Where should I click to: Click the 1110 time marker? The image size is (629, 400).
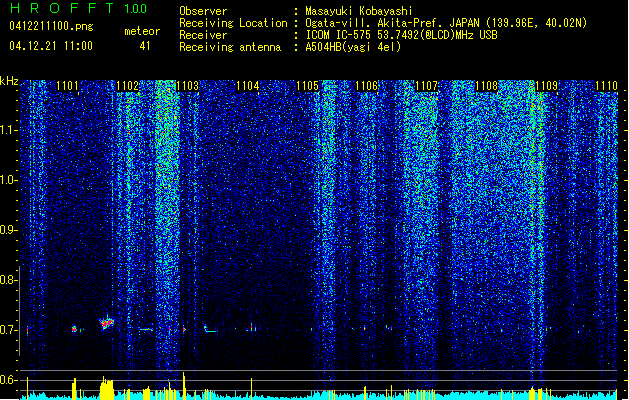pos(606,86)
